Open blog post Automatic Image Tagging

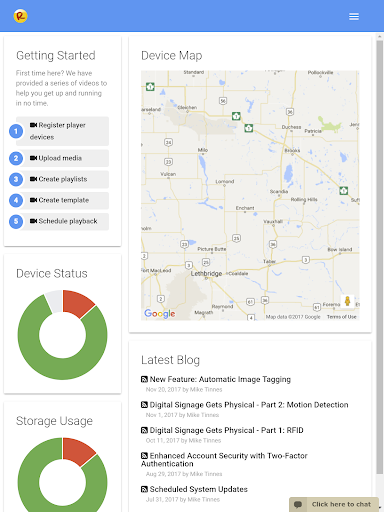pyautogui.click(x=220, y=379)
